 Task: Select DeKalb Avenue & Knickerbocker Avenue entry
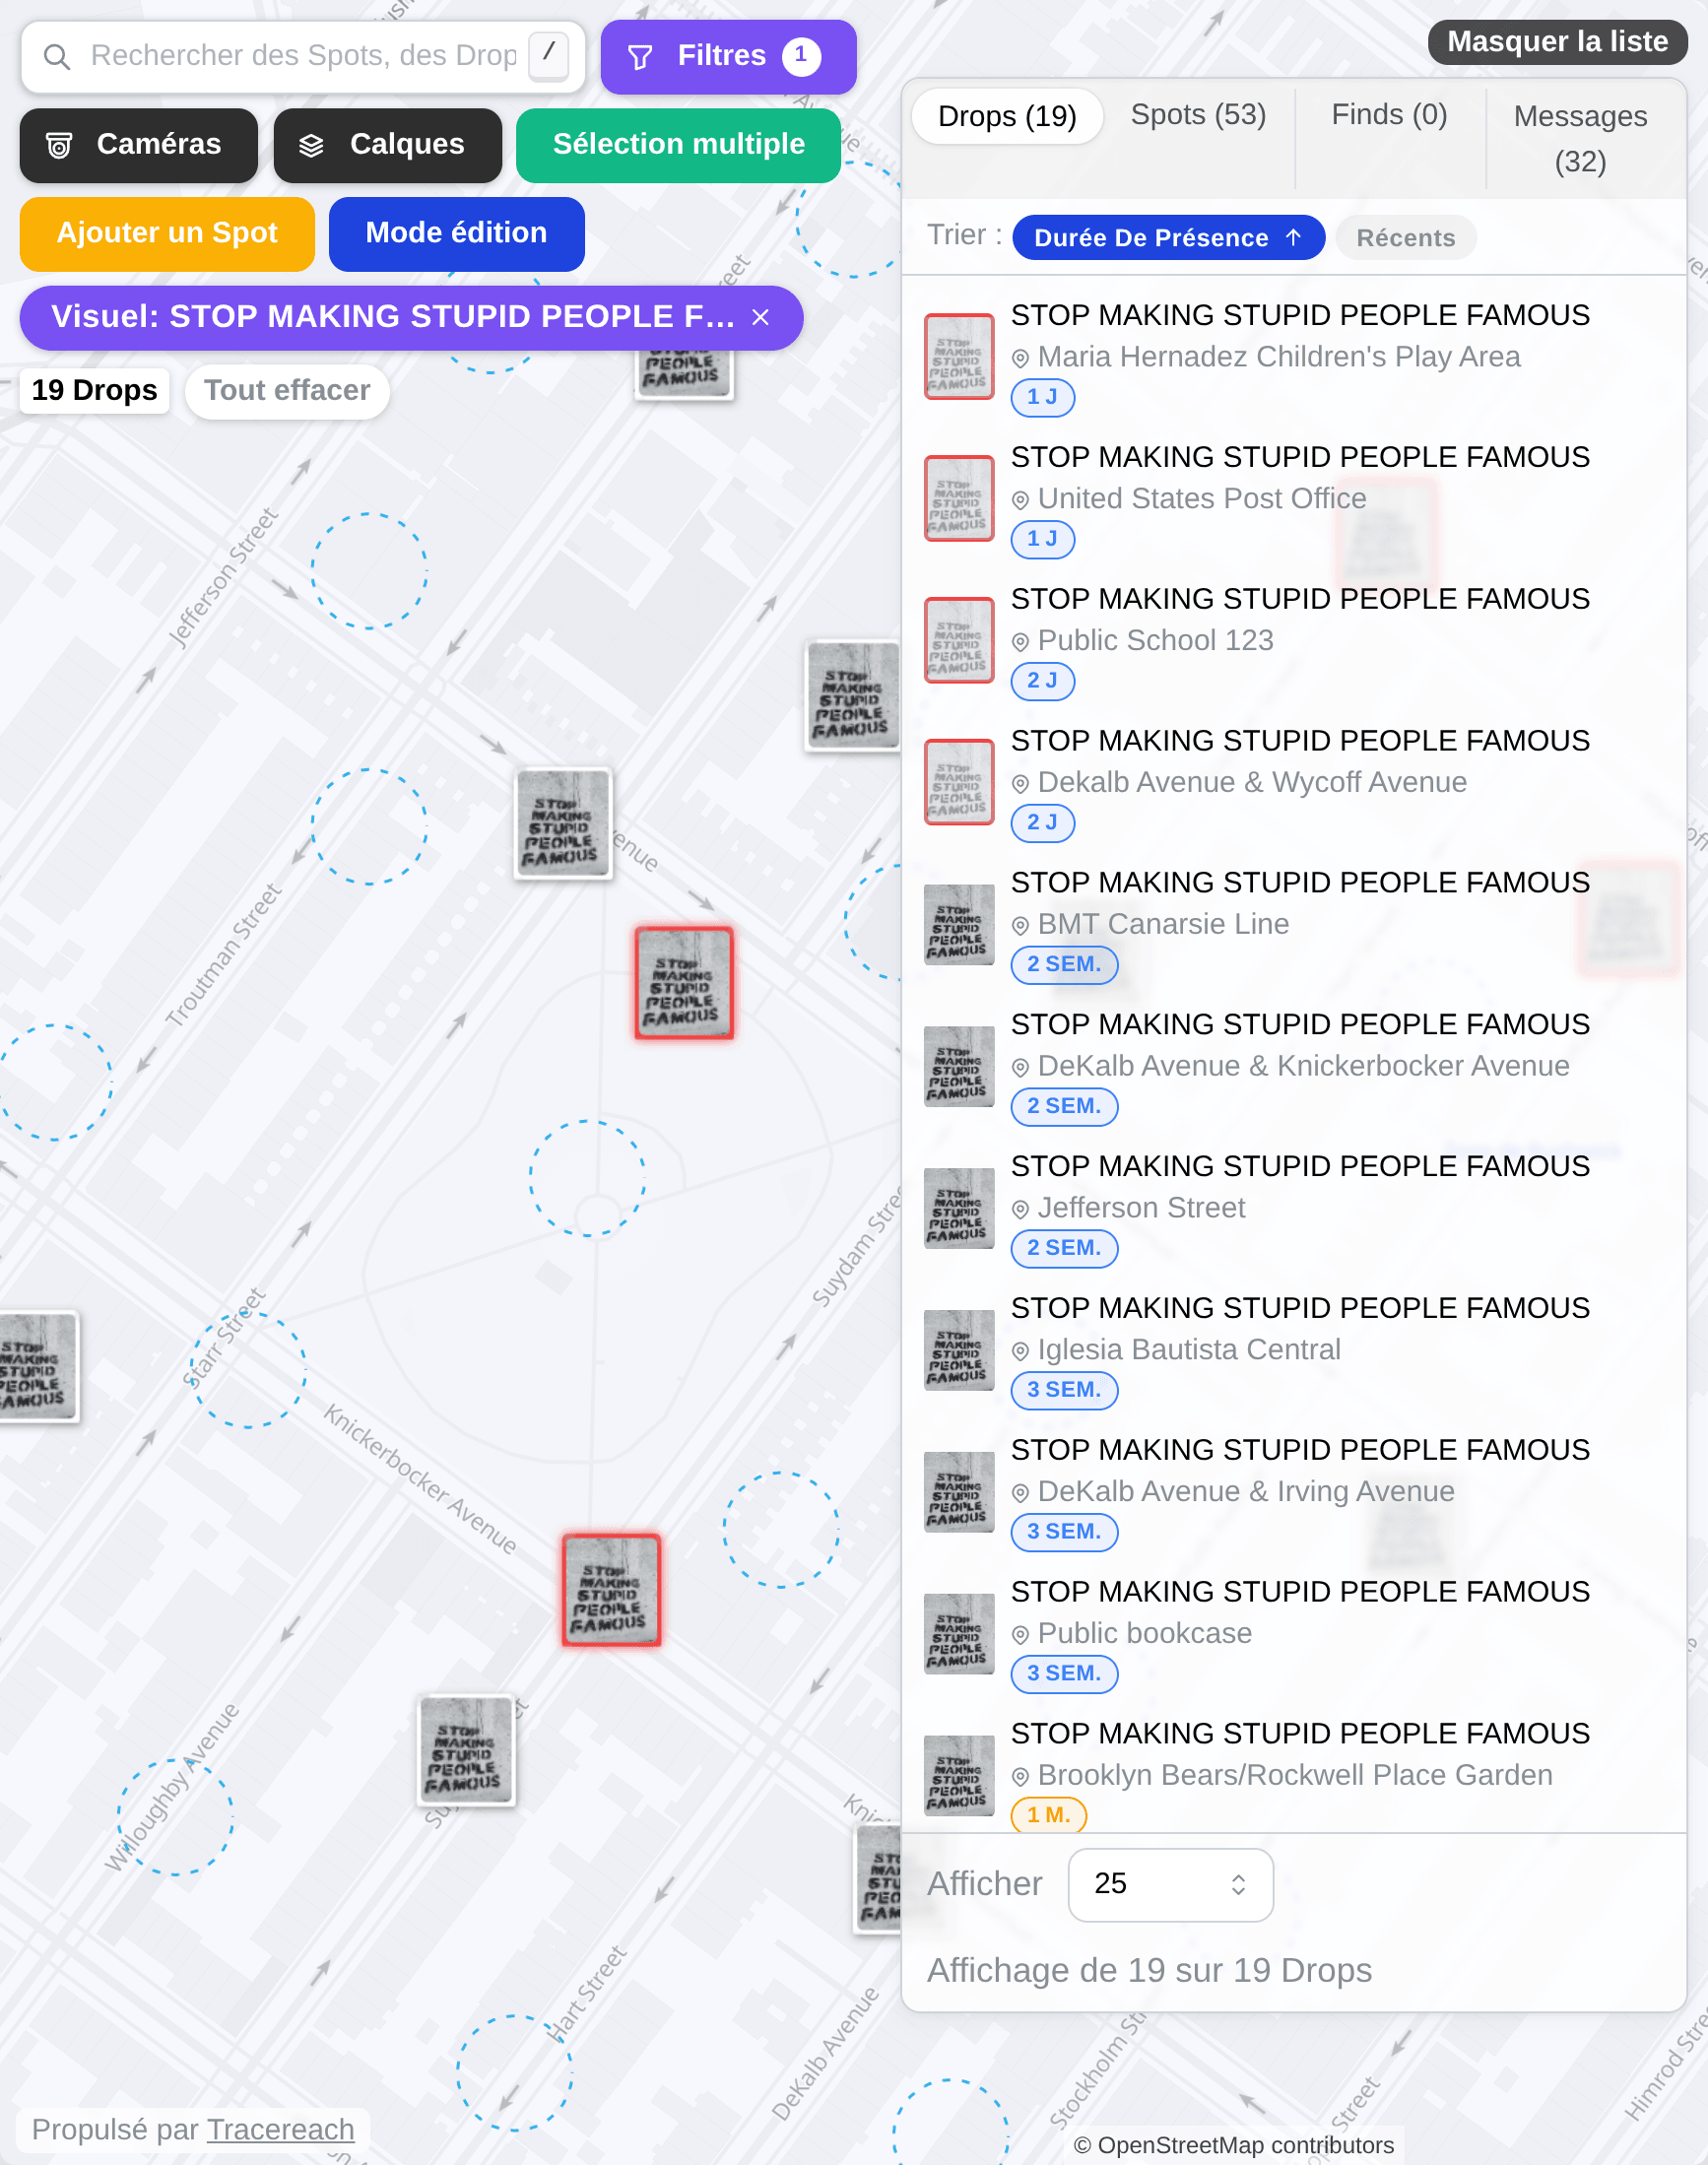(1294, 1066)
